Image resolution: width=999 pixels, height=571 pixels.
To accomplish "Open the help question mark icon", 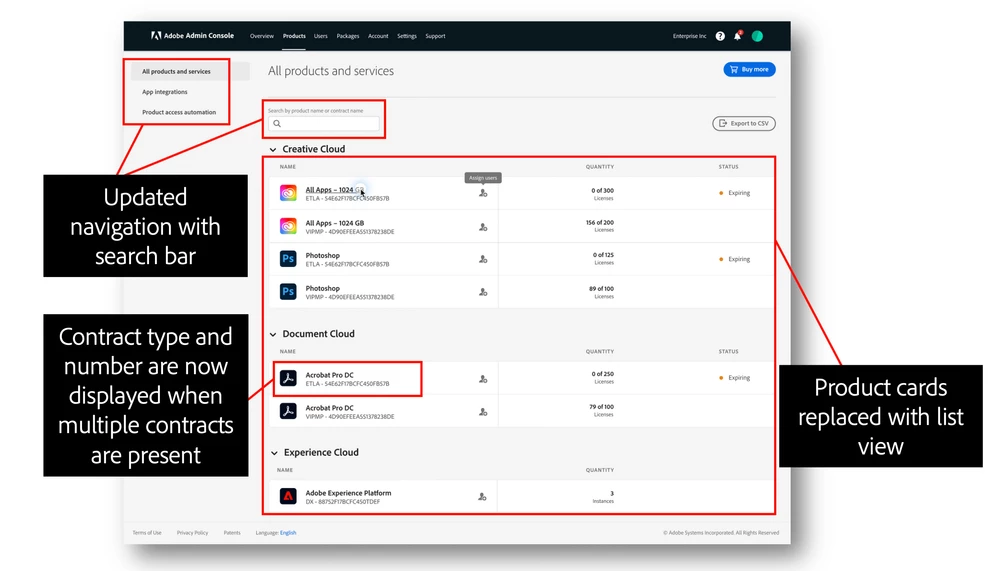I will coord(720,36).
